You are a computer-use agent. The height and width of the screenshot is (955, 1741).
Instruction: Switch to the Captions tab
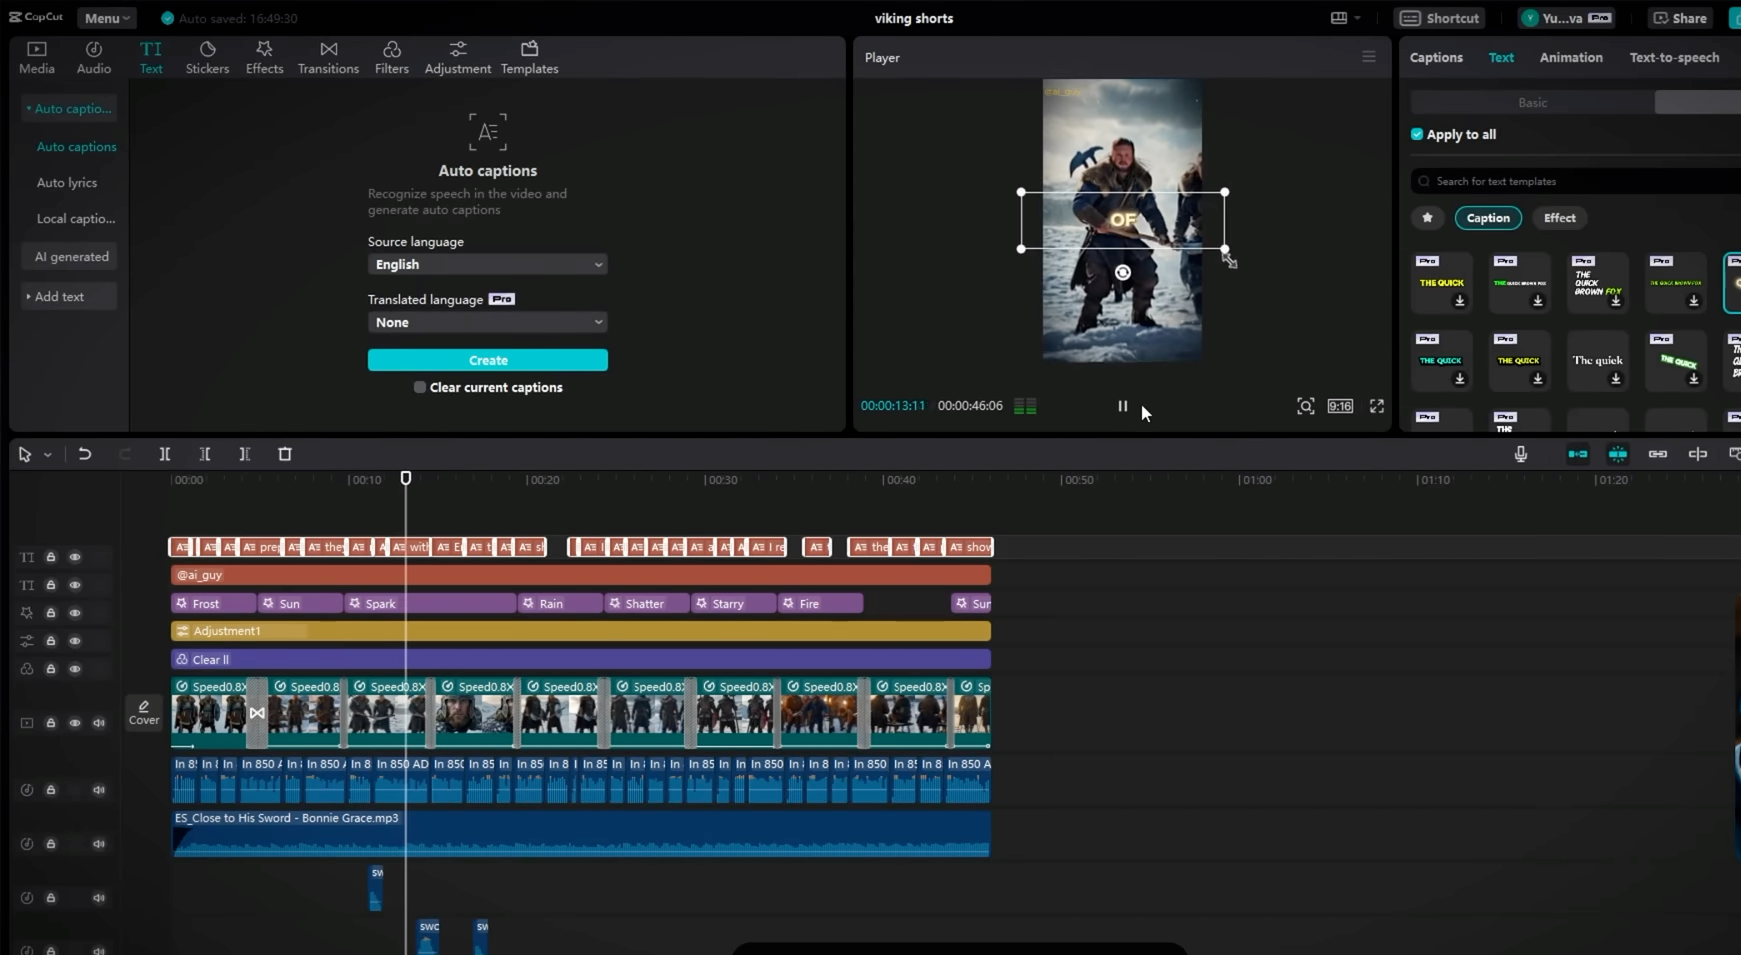[x=1436, y=57]
